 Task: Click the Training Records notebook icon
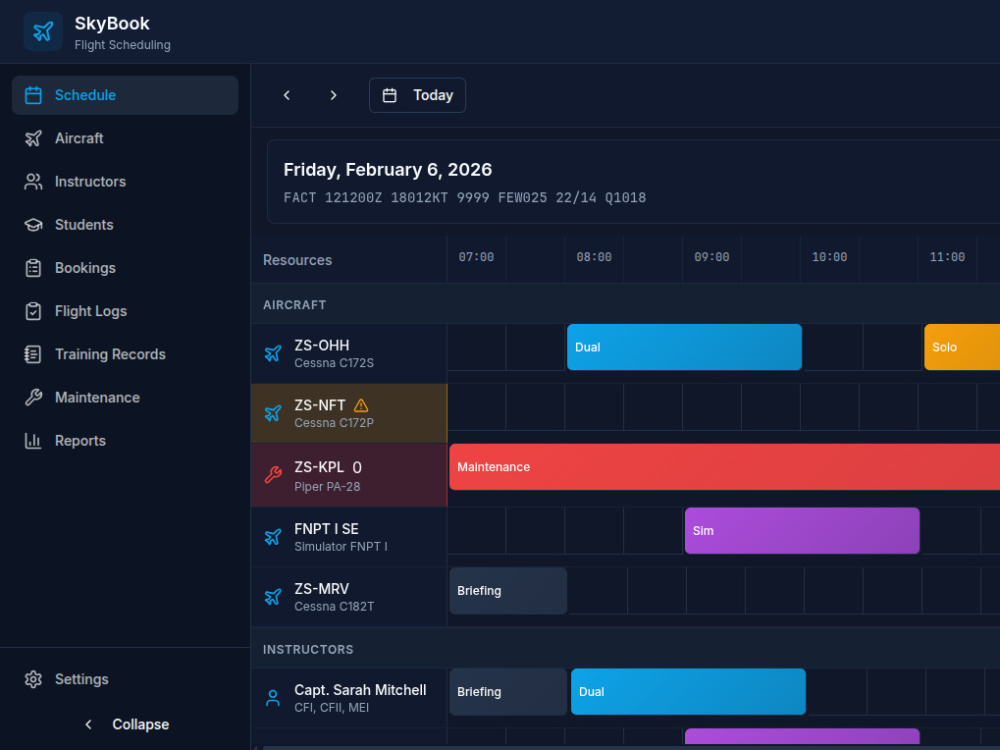[33, 355]
